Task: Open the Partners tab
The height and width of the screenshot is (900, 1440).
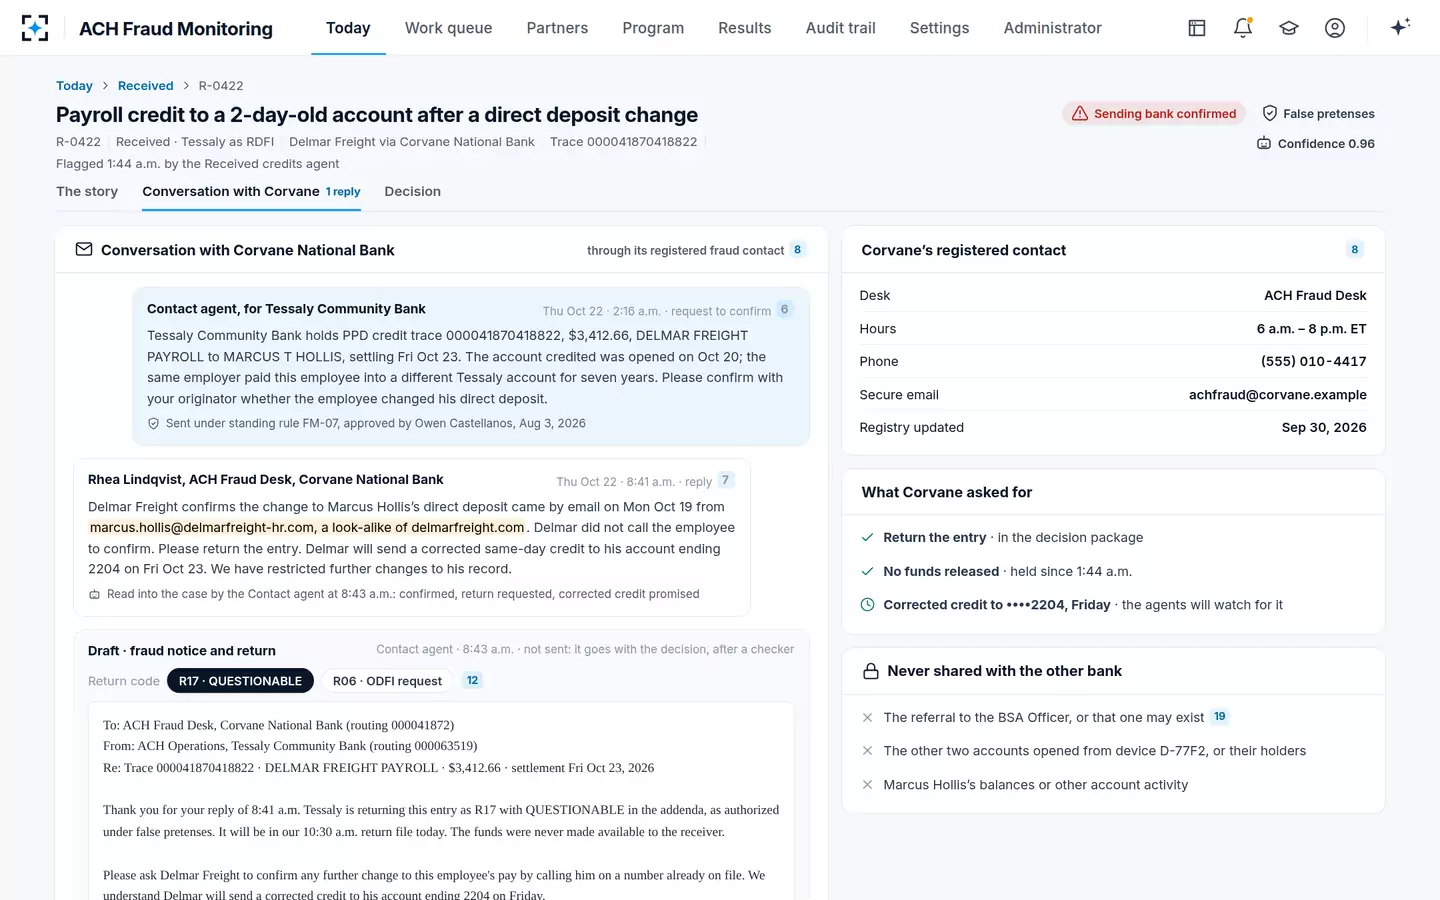Action: pyautogui.click(x=557, y=28)
